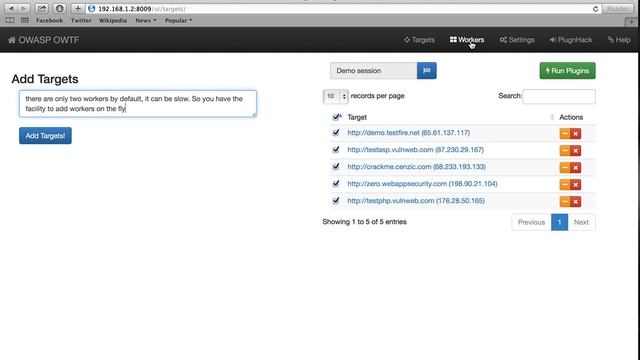
Task: Remove zero.webappsecurity.com with orange minus button
Action: [x=564, y=184]
